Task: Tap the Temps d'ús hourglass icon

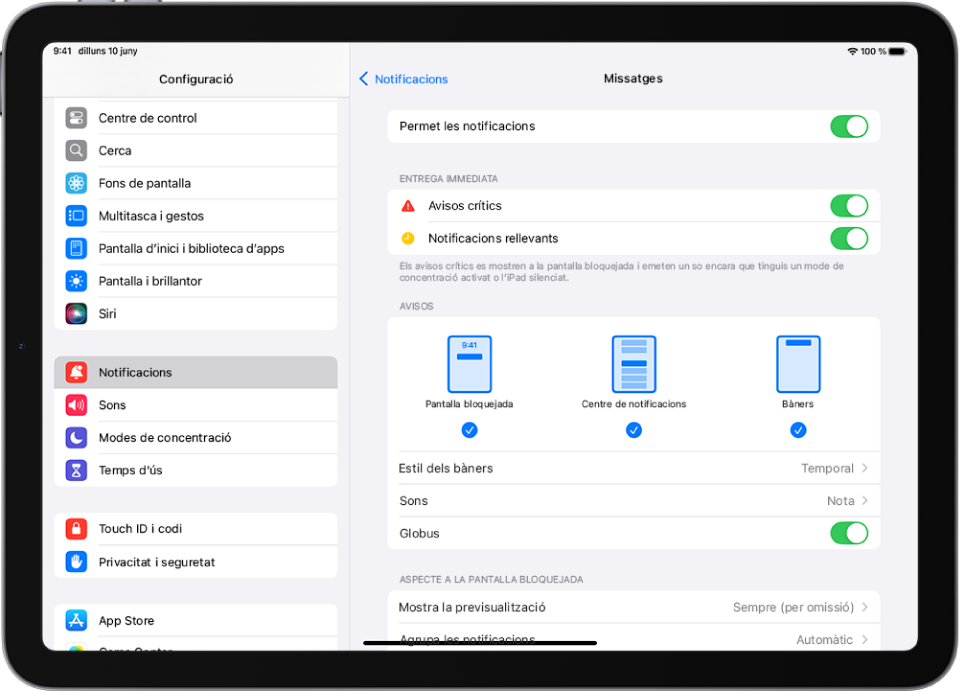Action: point(76,470)
